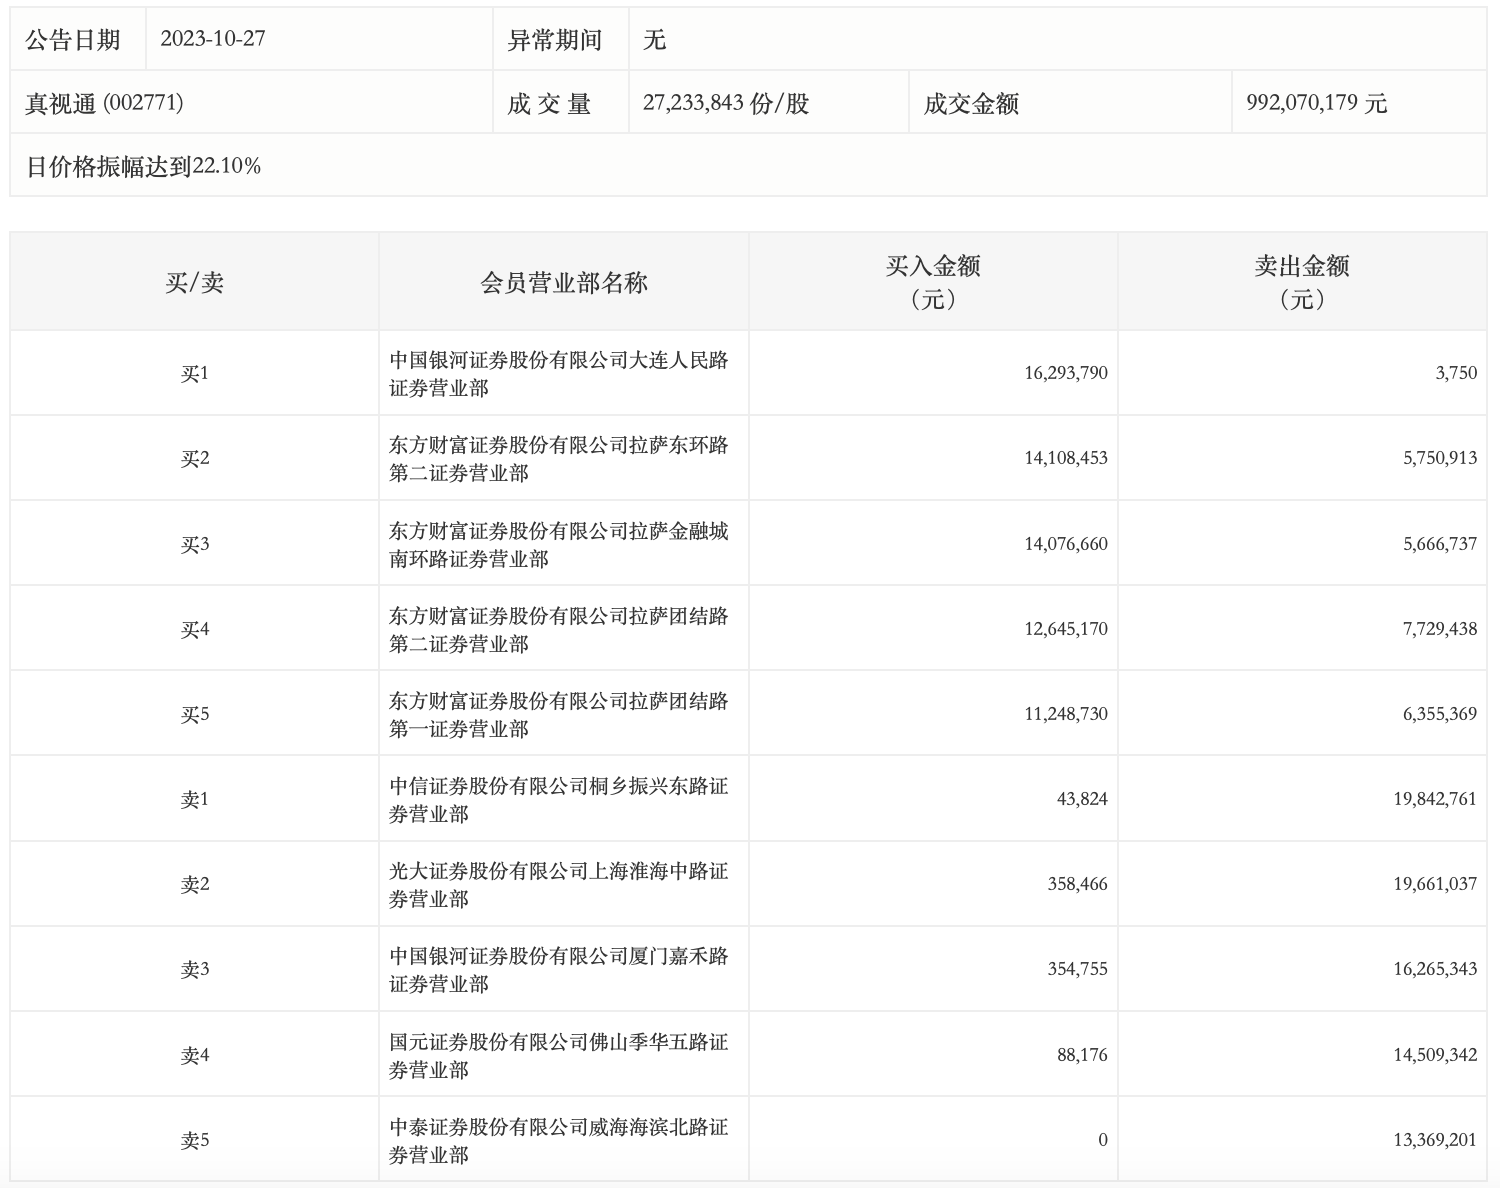Image resolution: width=1500 pixels, height=1188 pixels.
Task: Click sell amount 6,355,369
Action: pyautogui.click(x=1440, y=714)
